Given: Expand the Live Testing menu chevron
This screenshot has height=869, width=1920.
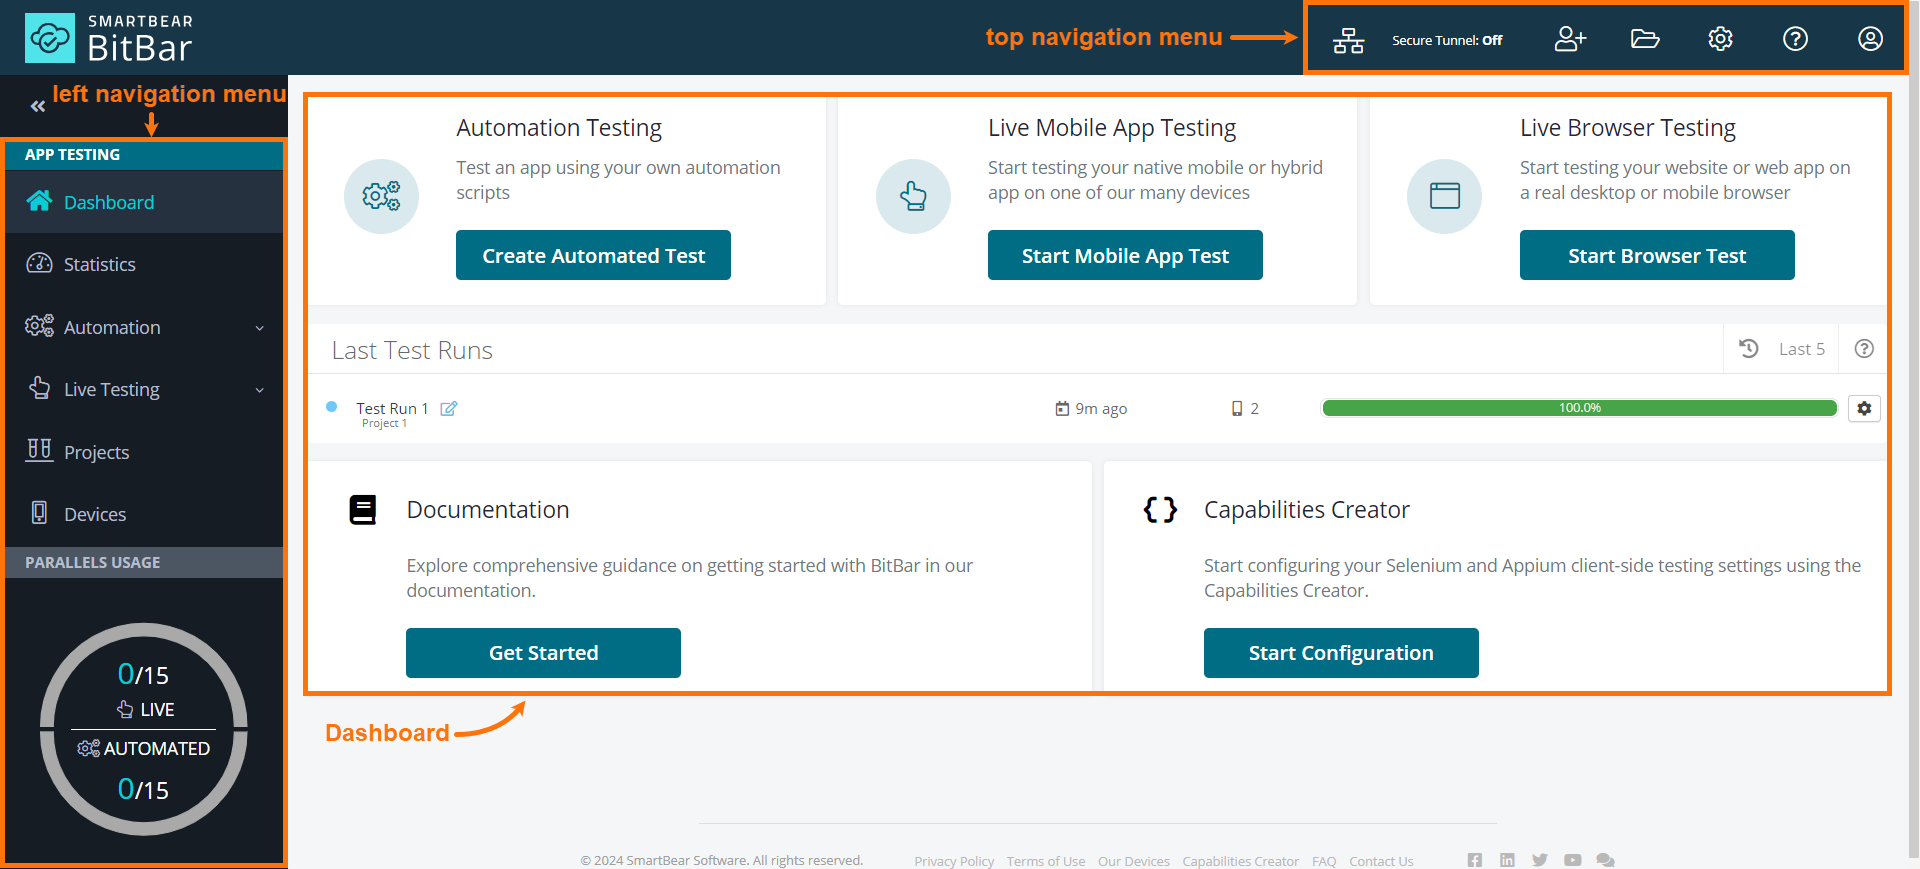Looking at the screenshot, I should (260, 390).
